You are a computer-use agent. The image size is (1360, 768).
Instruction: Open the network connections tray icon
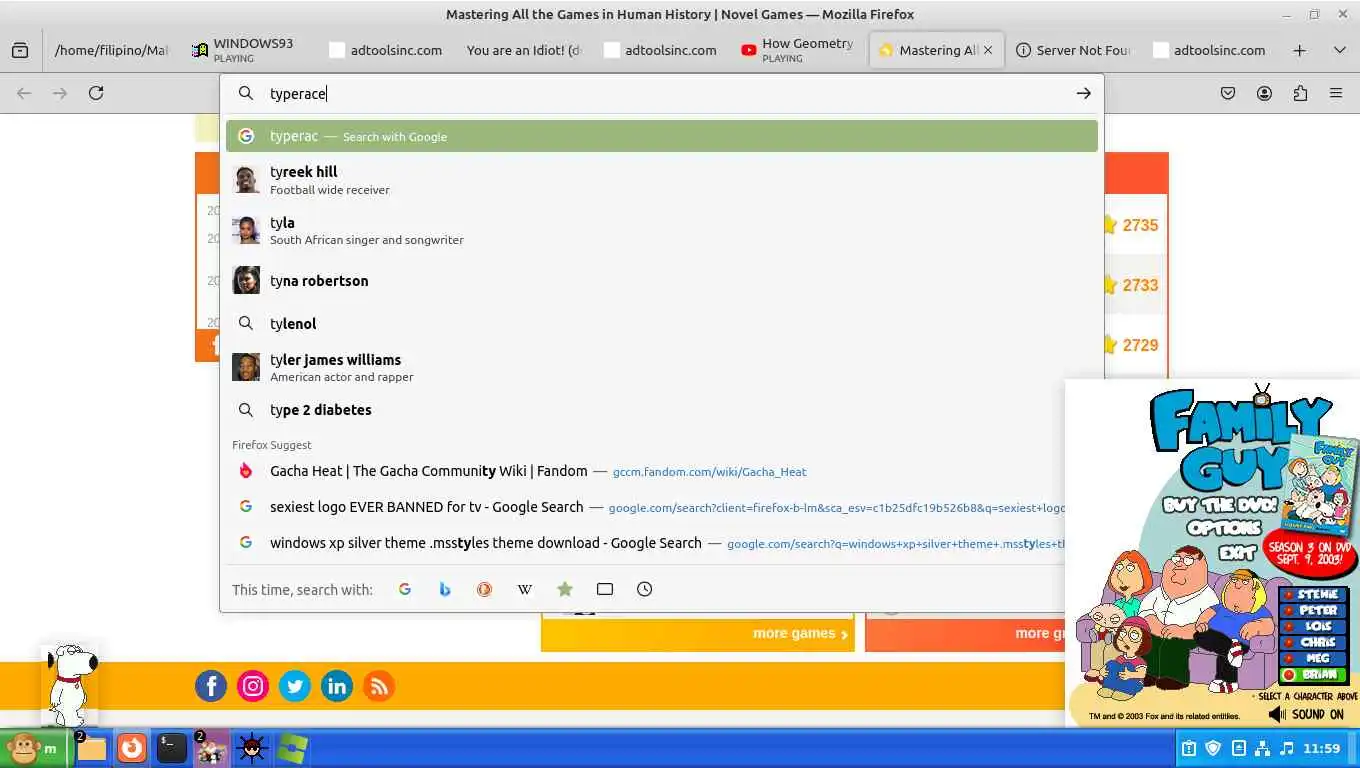coord(1262,748)
